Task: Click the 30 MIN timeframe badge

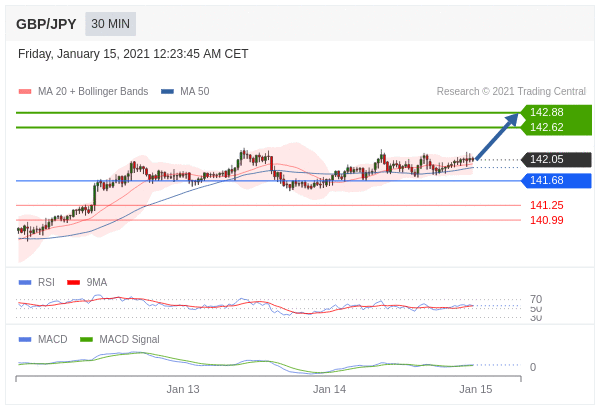Action: pyautogui.click(x=110, y=24)
